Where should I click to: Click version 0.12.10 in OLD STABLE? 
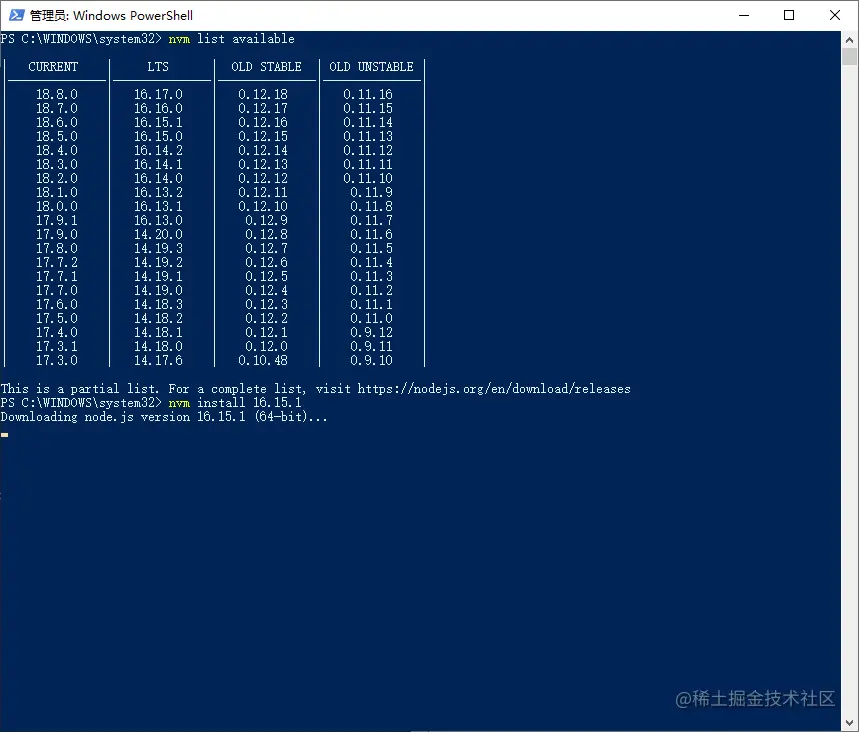[x=263, y=207]
